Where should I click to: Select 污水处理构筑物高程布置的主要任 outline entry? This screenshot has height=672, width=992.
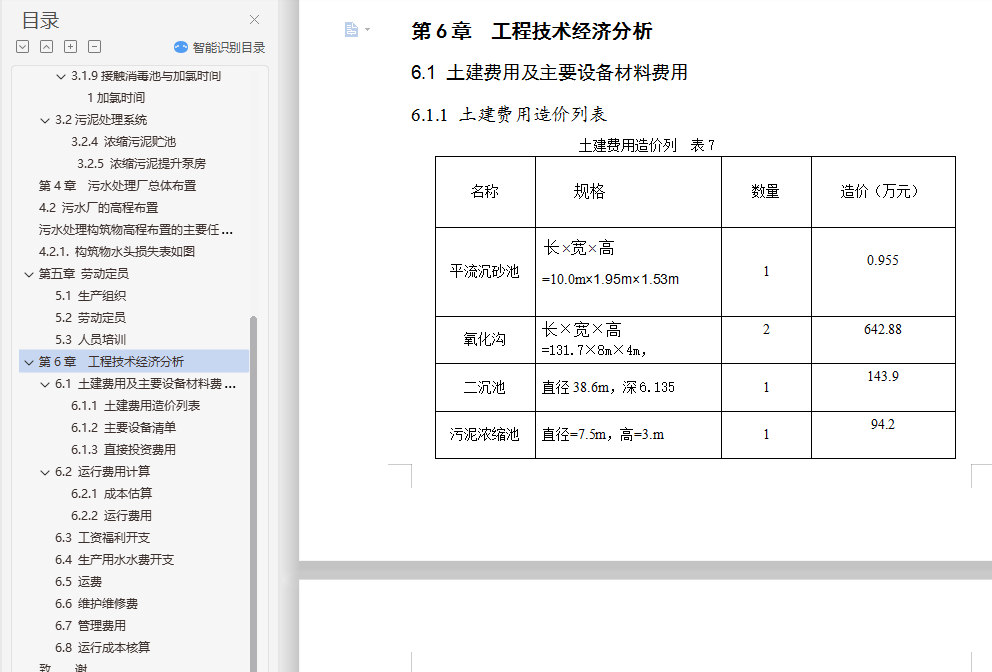[135, 230]
